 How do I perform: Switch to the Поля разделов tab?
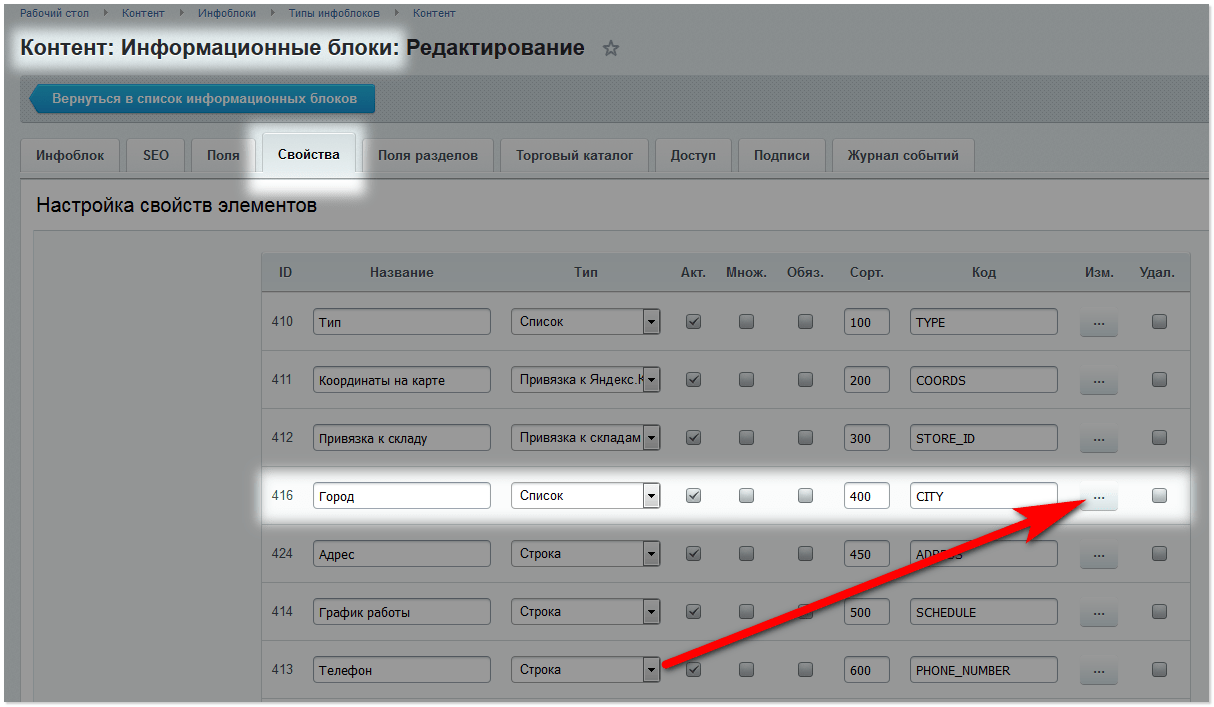428,156
